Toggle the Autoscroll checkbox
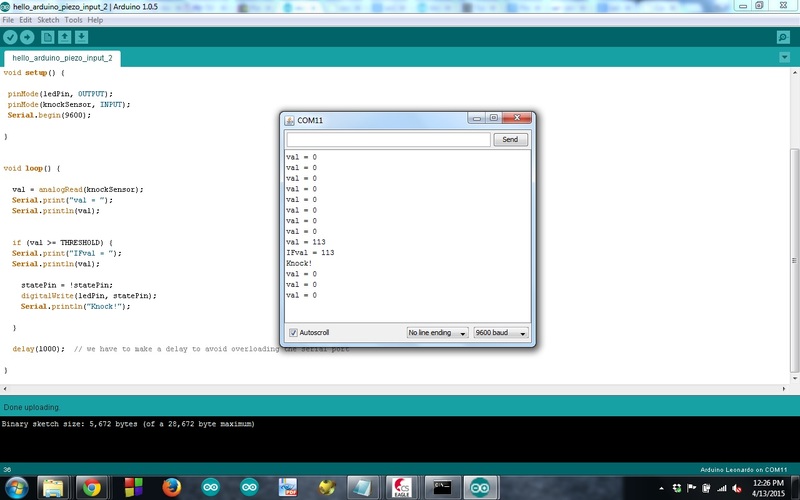 (x=293, y=333)
